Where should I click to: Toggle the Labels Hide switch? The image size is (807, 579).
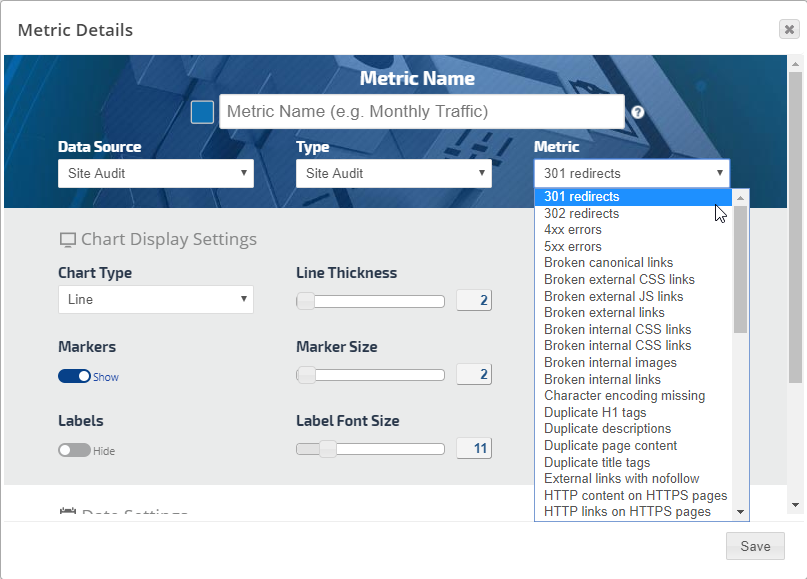pyautogui.click(x=74, y=450)
